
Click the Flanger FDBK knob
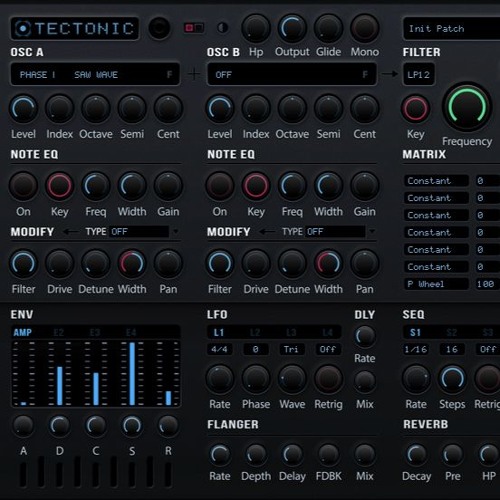pos(328,454)
